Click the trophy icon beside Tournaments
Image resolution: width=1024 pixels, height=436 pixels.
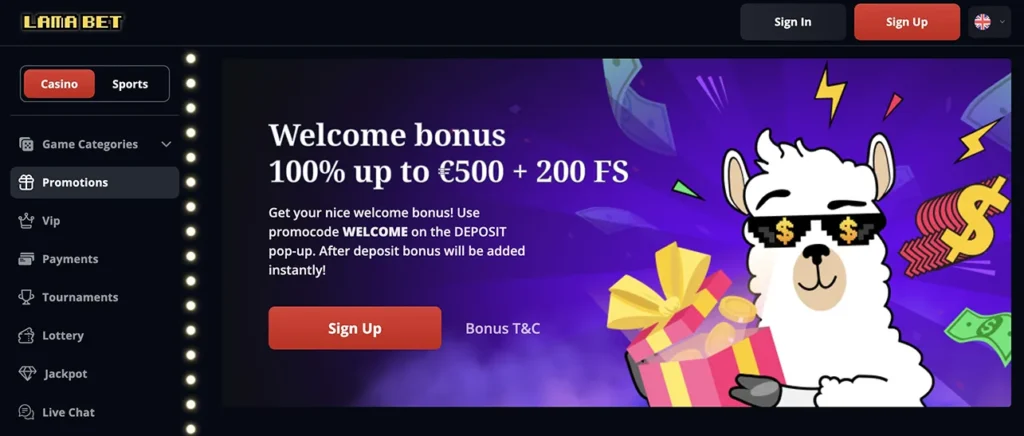26,298
